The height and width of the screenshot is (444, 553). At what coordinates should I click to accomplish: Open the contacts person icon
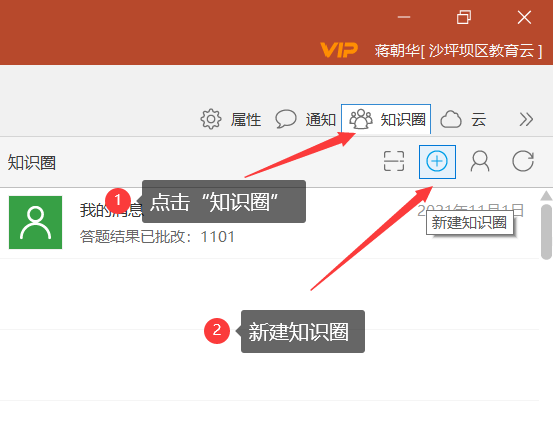tap(480, 162)
